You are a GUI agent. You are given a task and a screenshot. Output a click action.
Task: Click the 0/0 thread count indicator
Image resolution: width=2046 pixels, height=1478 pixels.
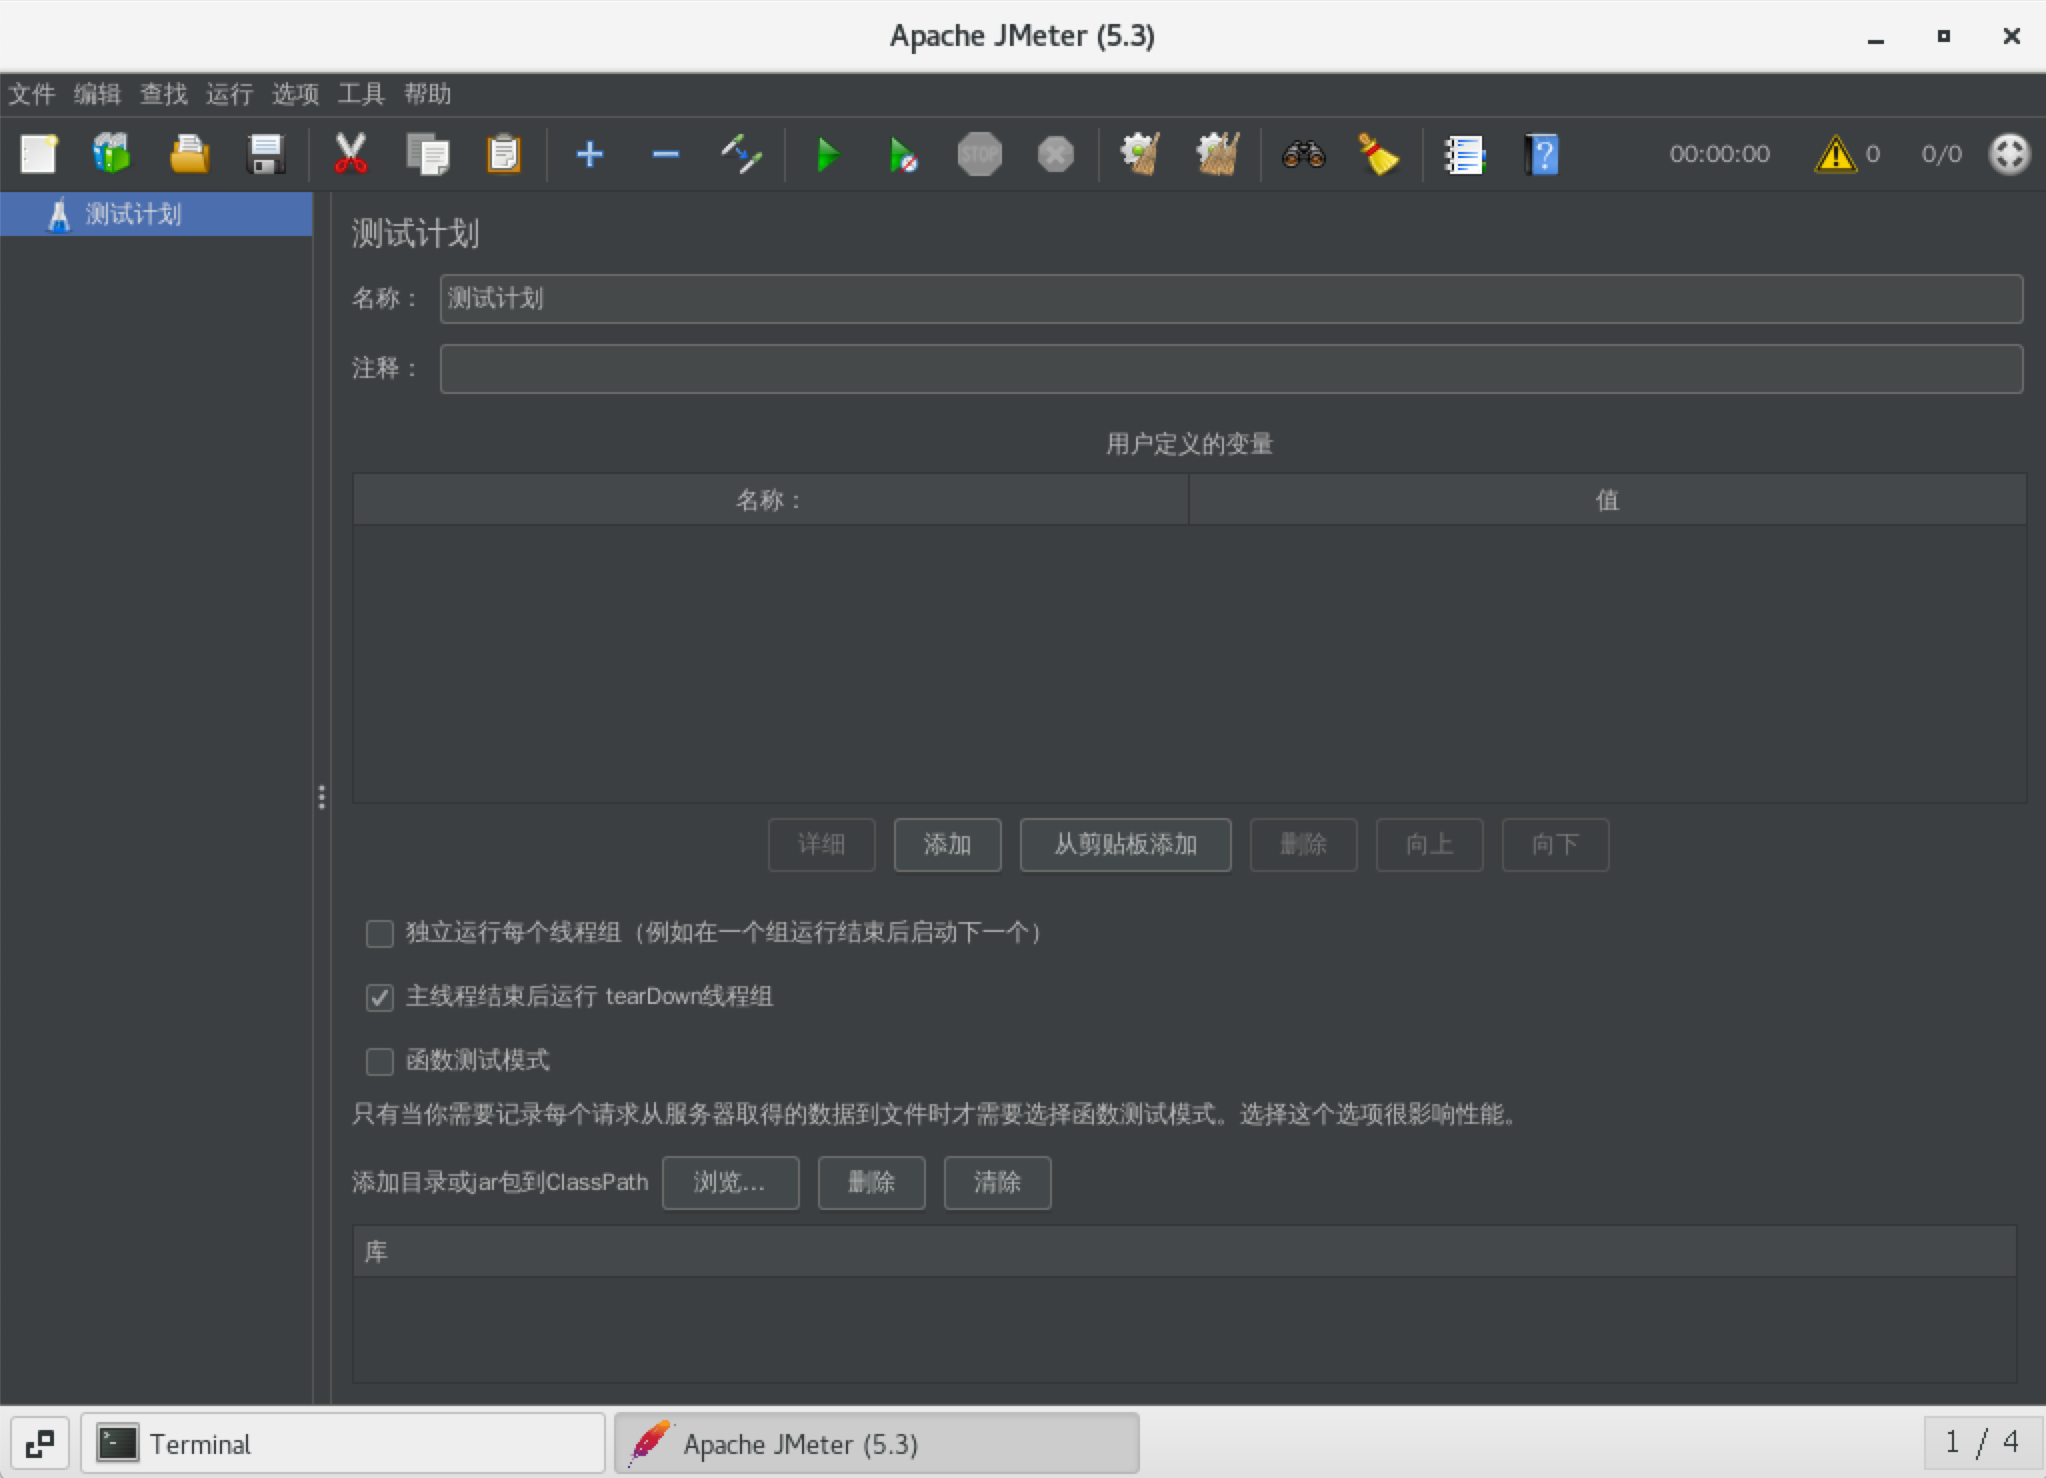1942,155
